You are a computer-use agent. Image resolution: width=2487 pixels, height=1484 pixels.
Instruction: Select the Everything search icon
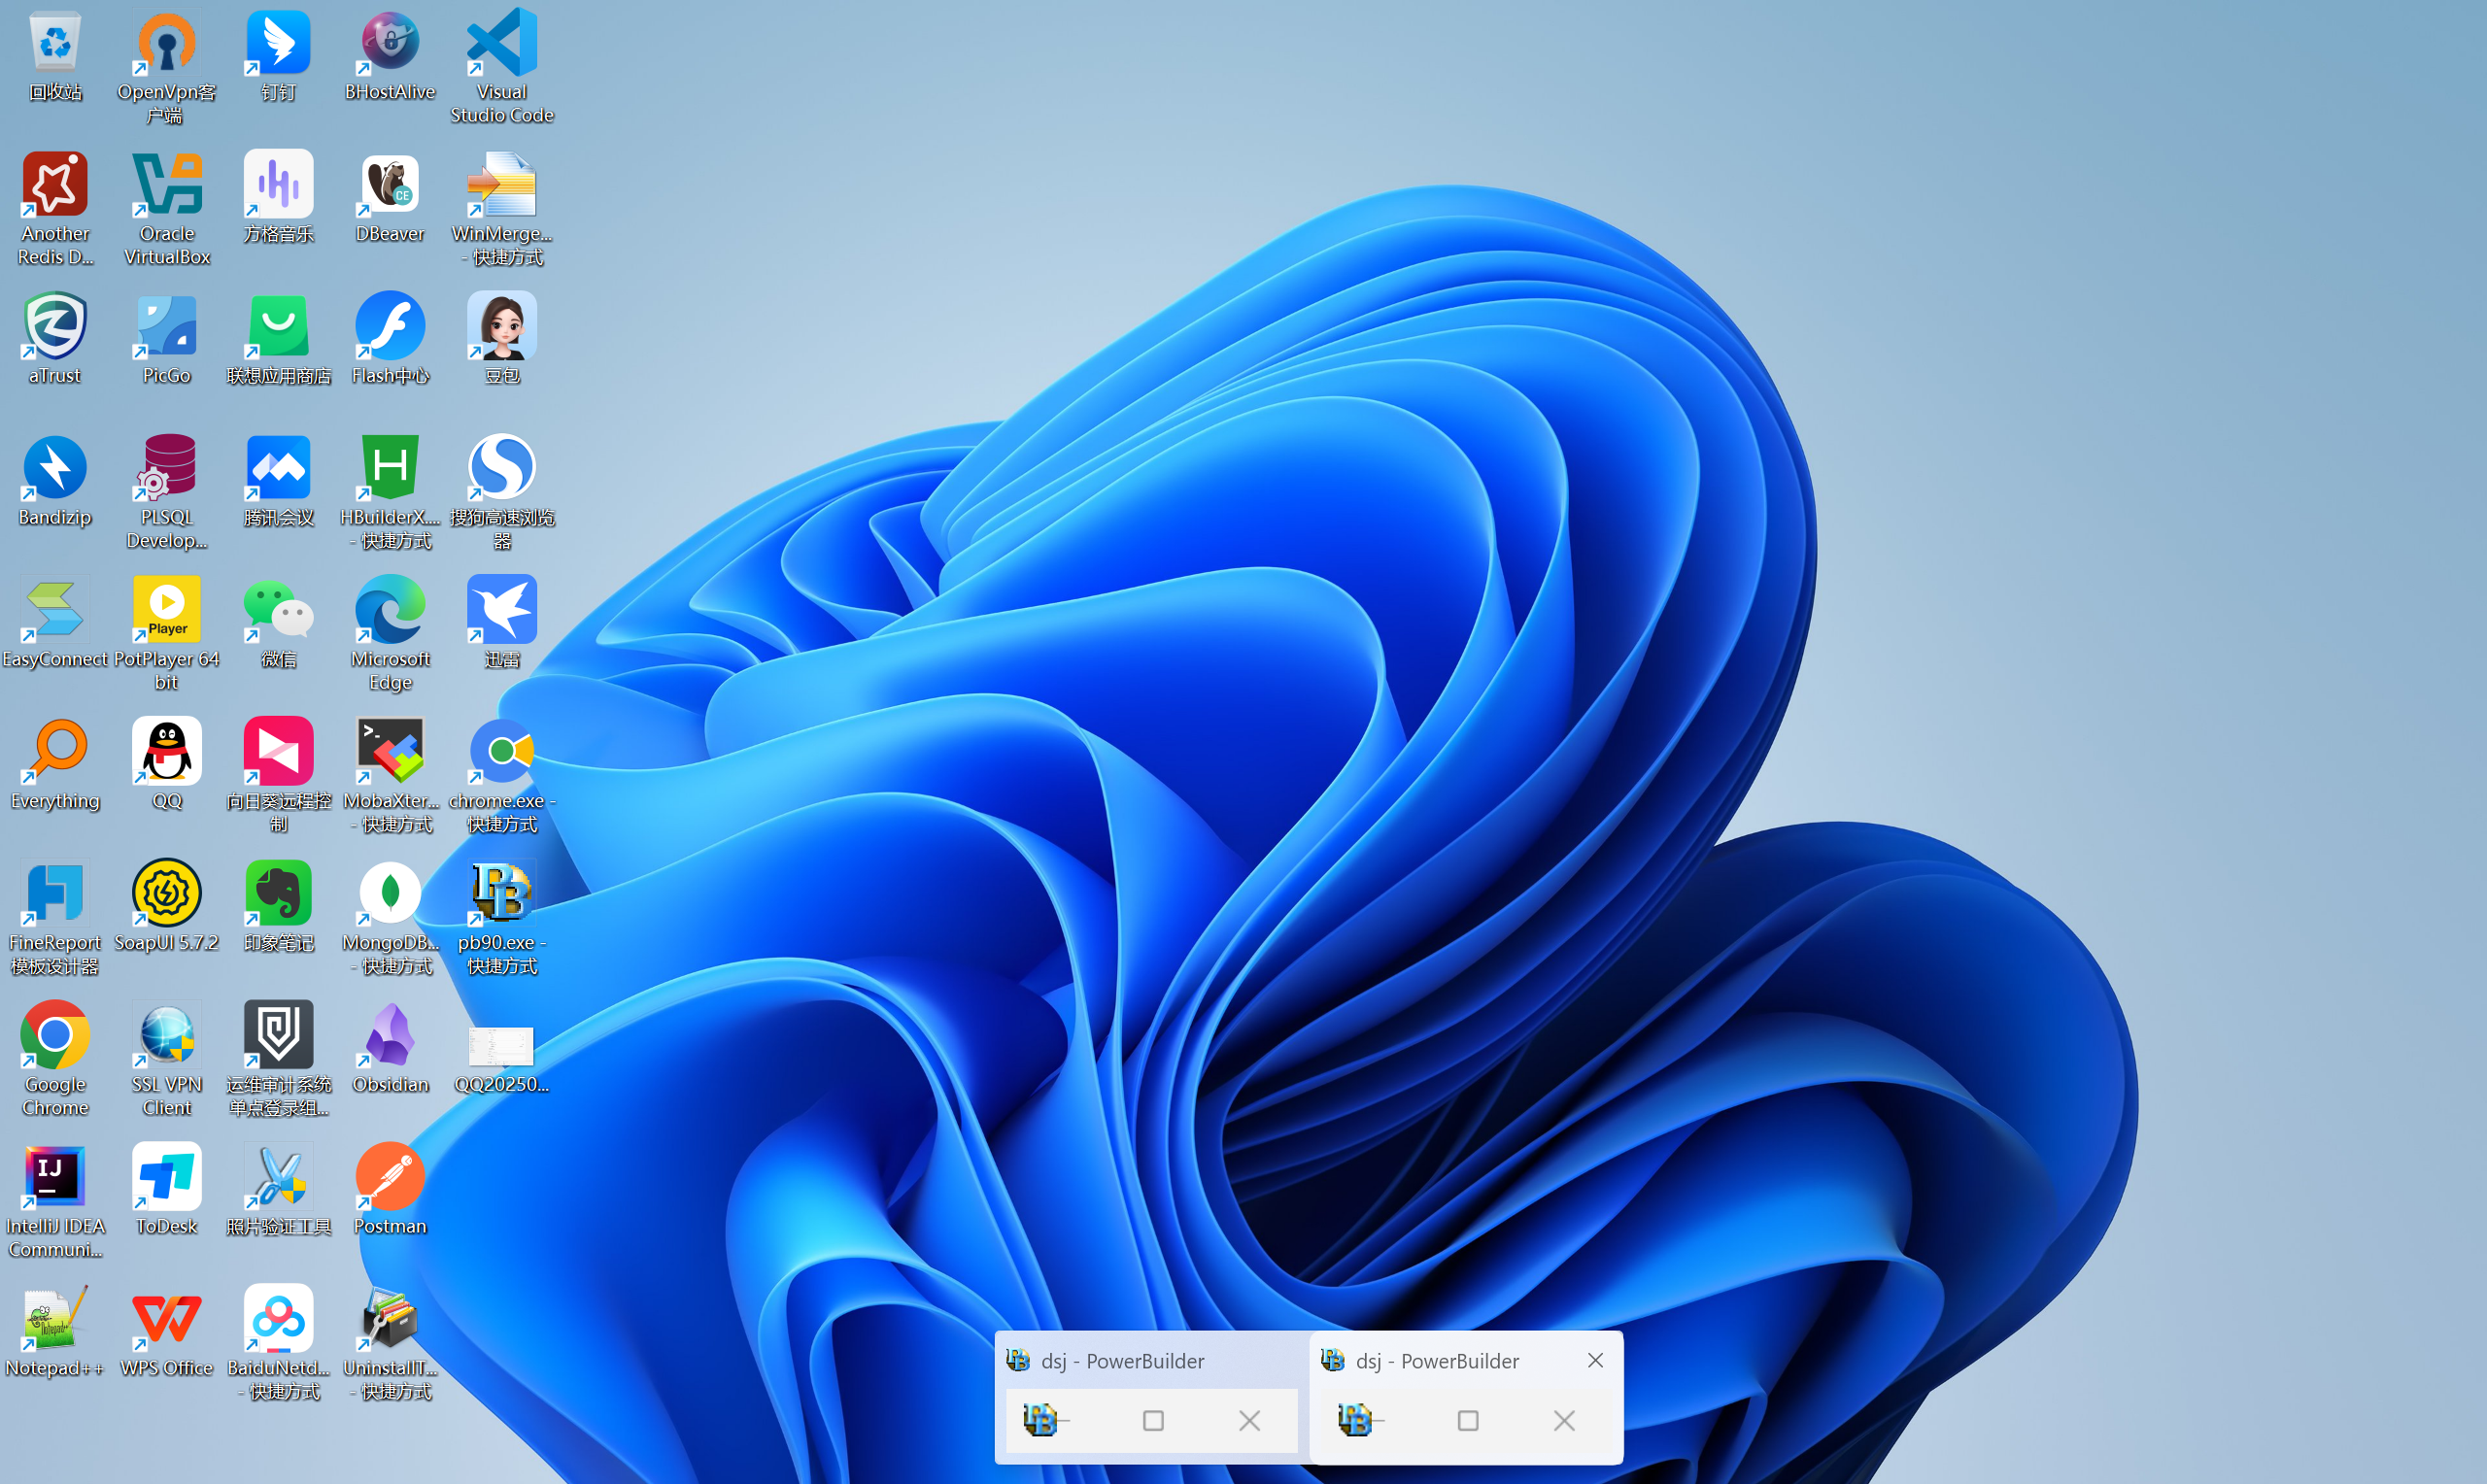point(55,752)
